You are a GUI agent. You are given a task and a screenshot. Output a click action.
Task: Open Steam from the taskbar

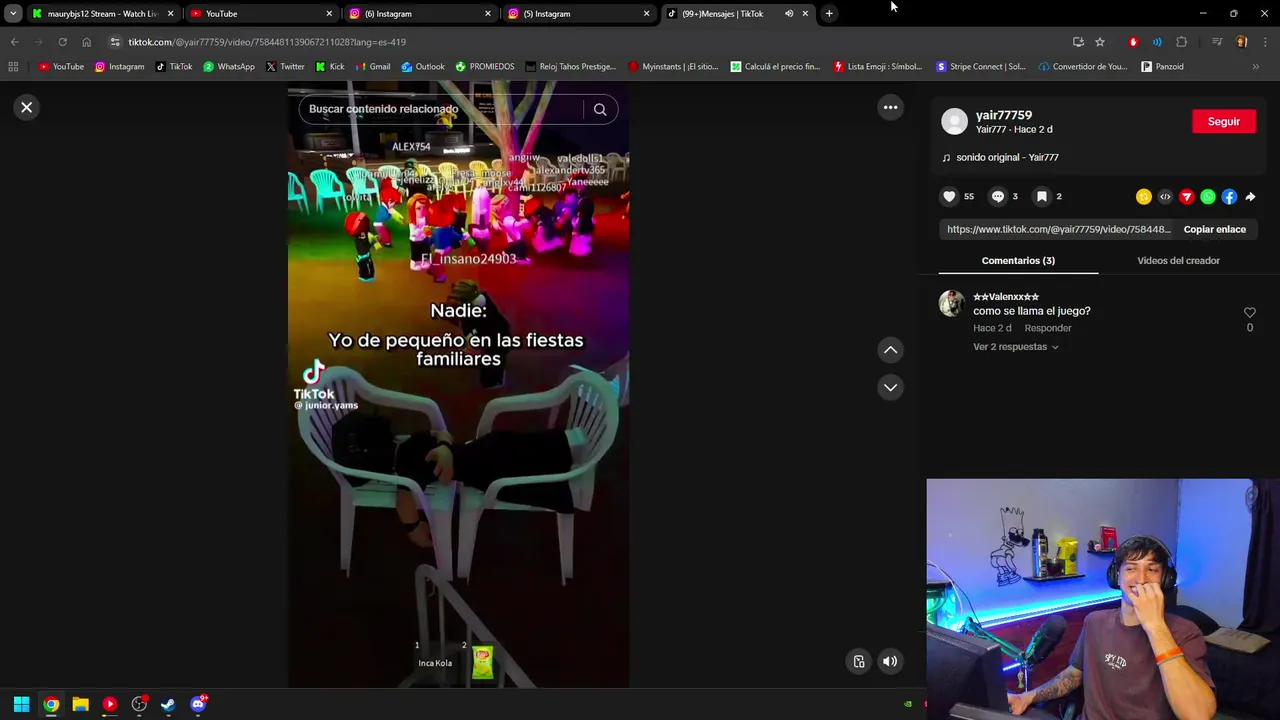(x=168, y=704)
